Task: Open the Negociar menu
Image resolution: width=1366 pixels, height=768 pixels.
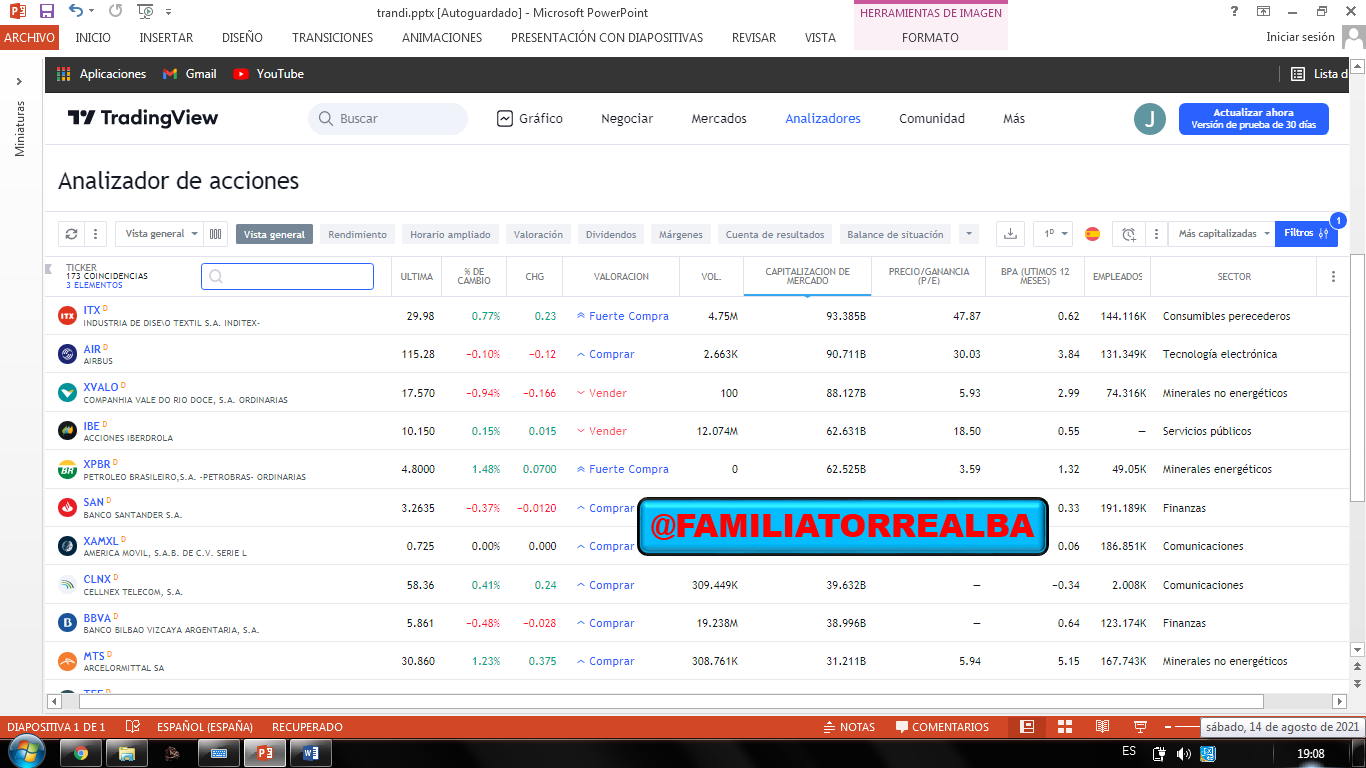Action: click(x=627, y=118)
